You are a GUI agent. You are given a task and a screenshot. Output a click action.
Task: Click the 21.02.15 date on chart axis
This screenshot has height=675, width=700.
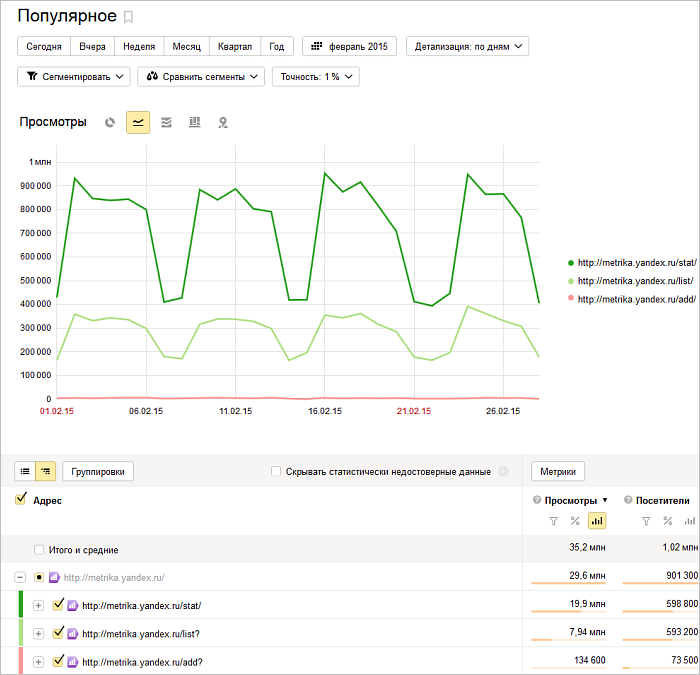click(414, 411)
